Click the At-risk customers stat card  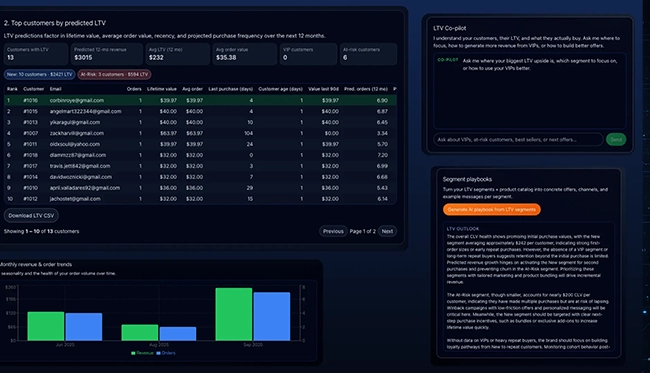pyautogui.click(x=368, y=54)
